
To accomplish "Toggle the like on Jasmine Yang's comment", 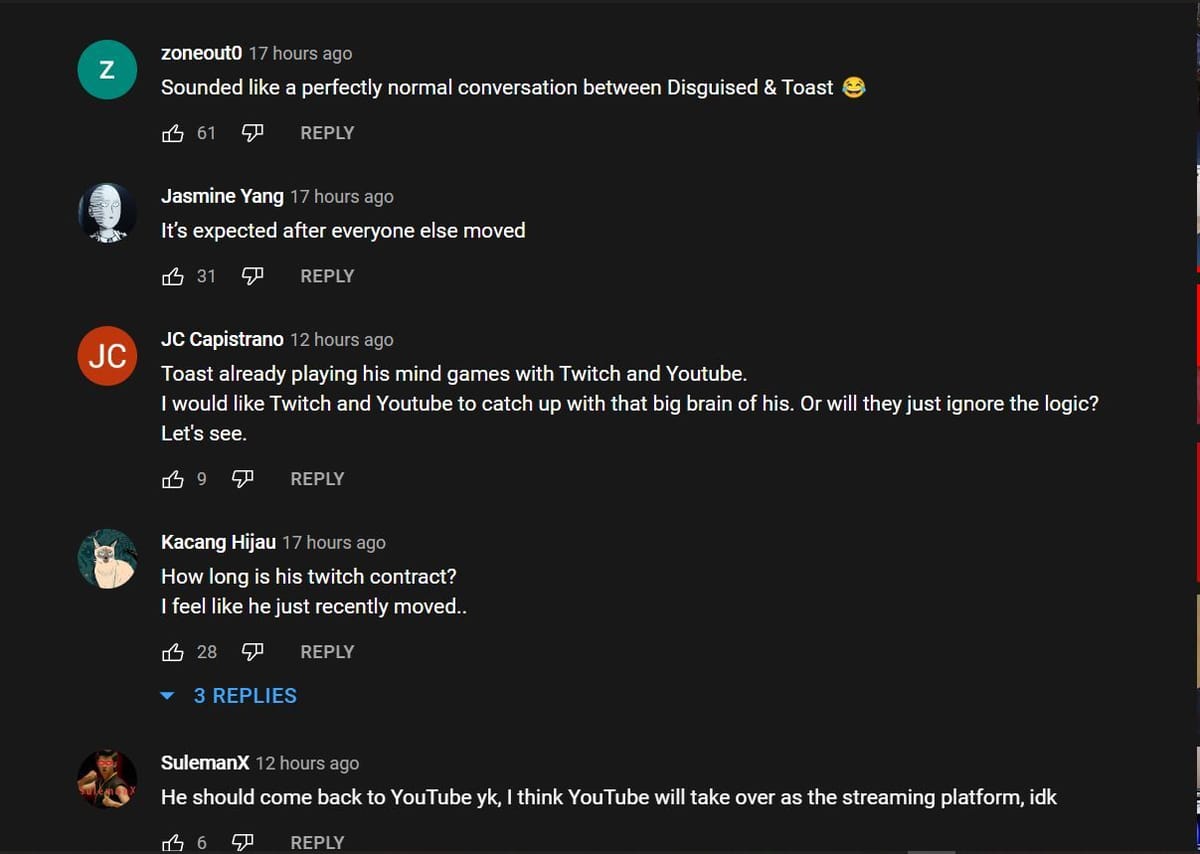I will click(x=173, y=276).
